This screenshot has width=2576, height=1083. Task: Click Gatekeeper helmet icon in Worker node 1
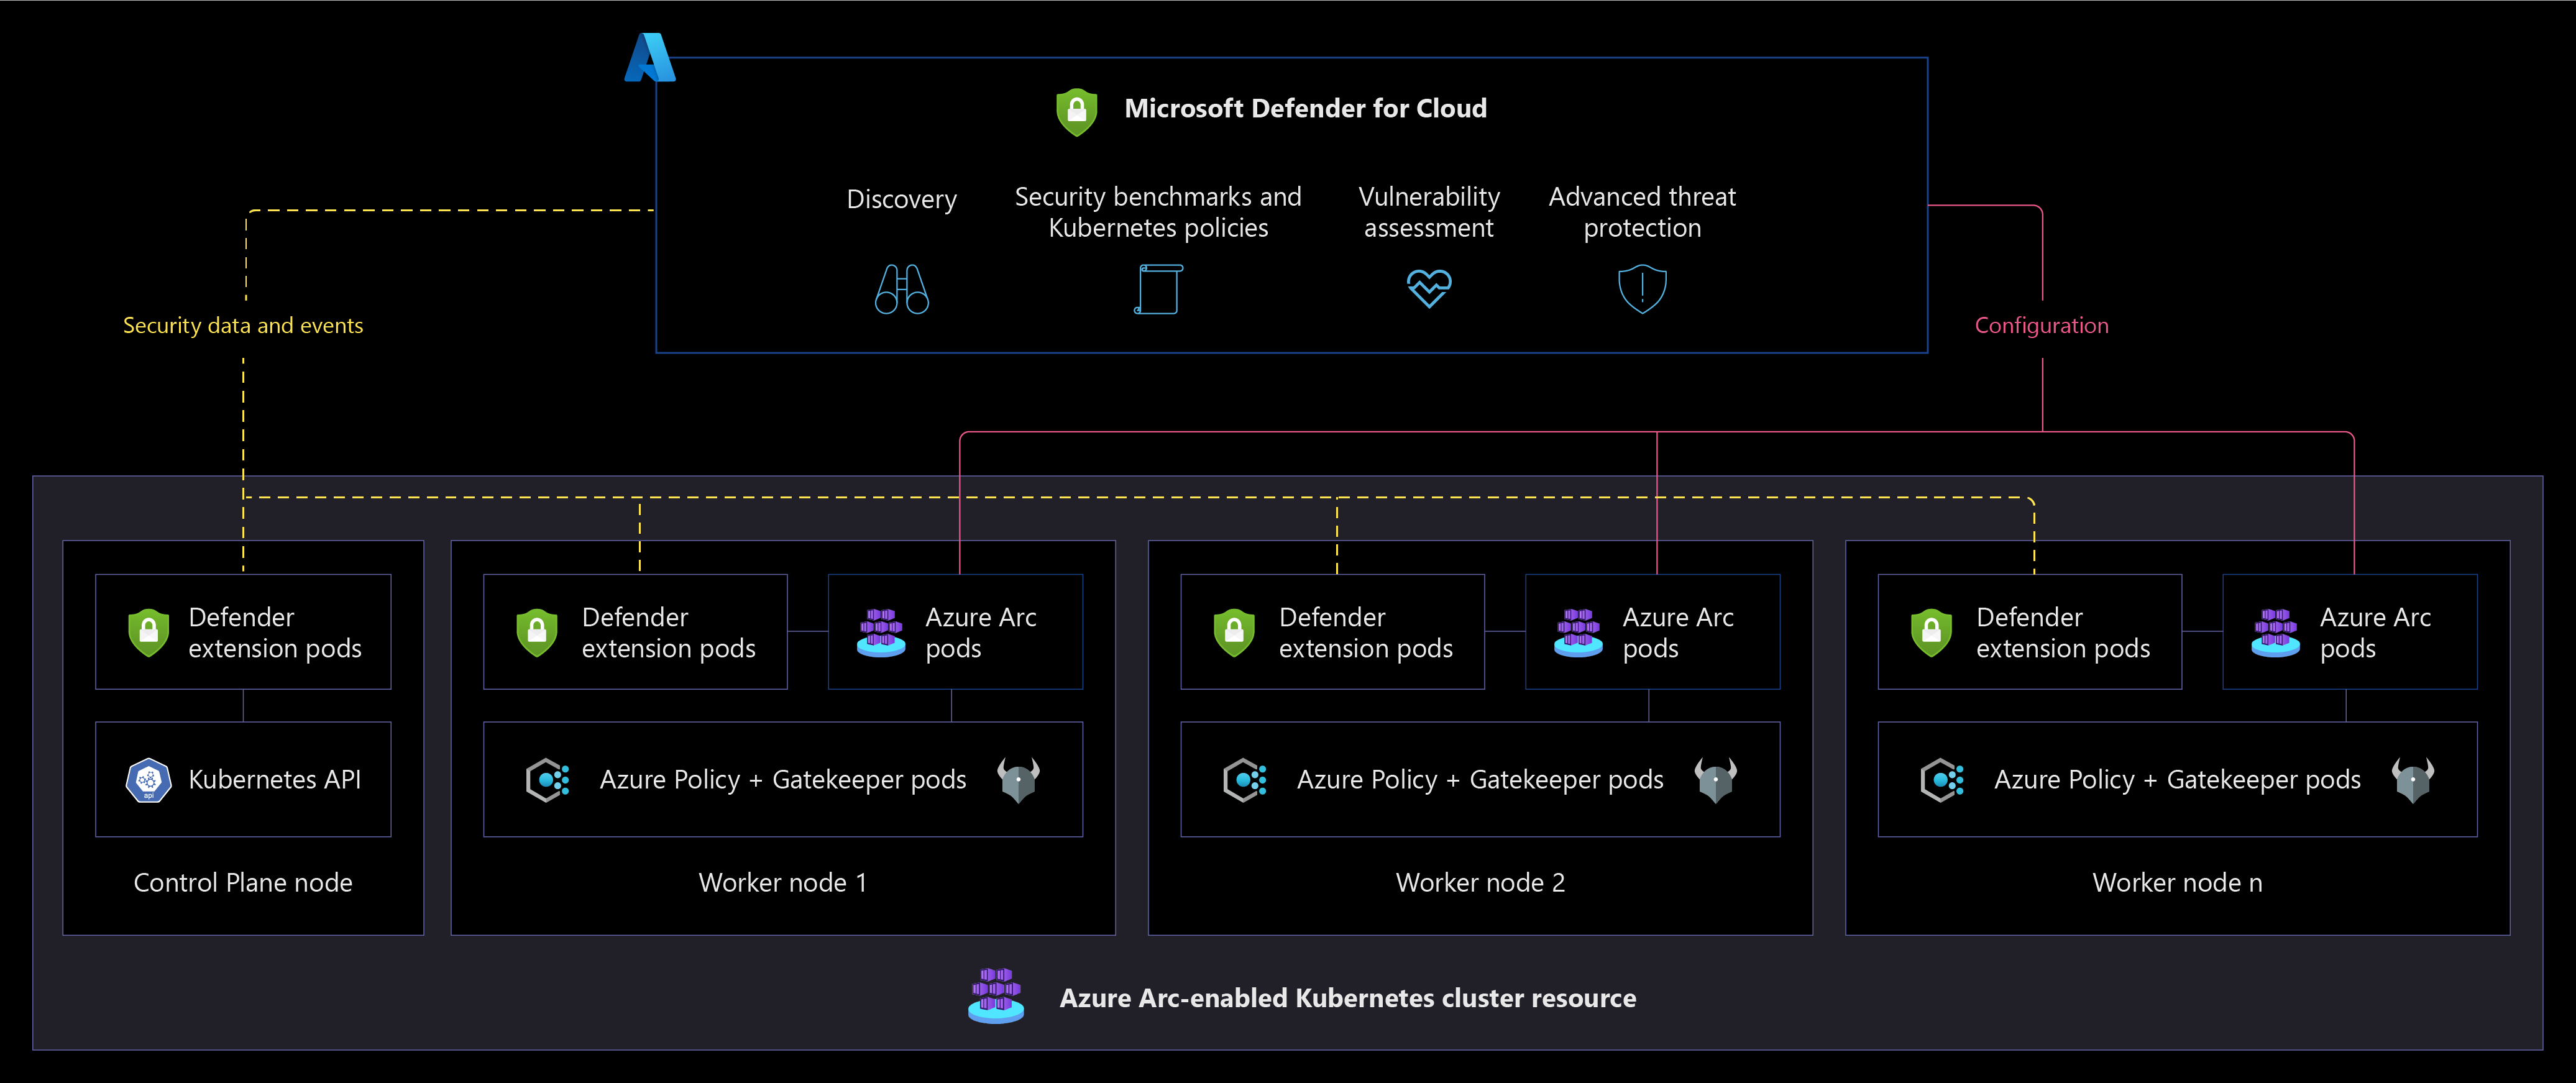(1019, 780)
